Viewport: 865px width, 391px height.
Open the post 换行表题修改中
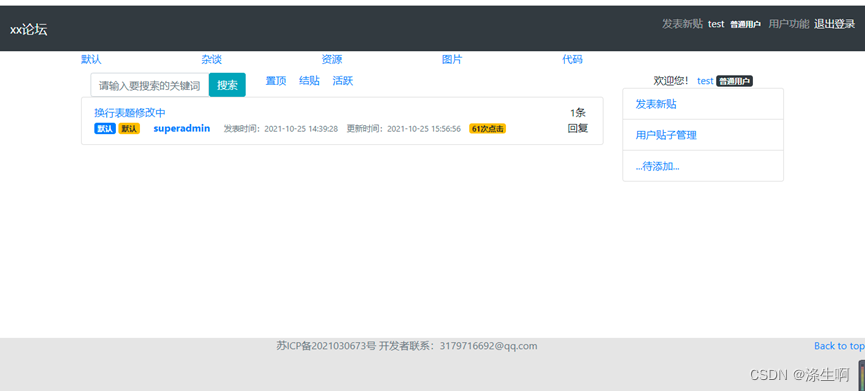pos(130,113)
